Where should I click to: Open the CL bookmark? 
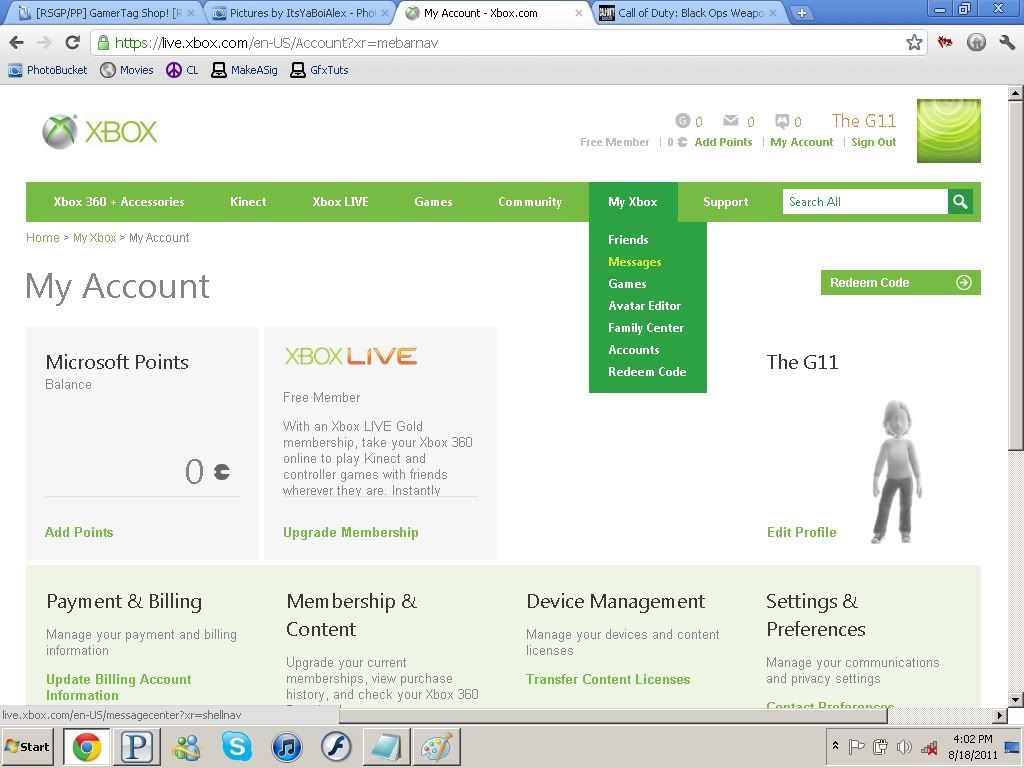[182, 70]
